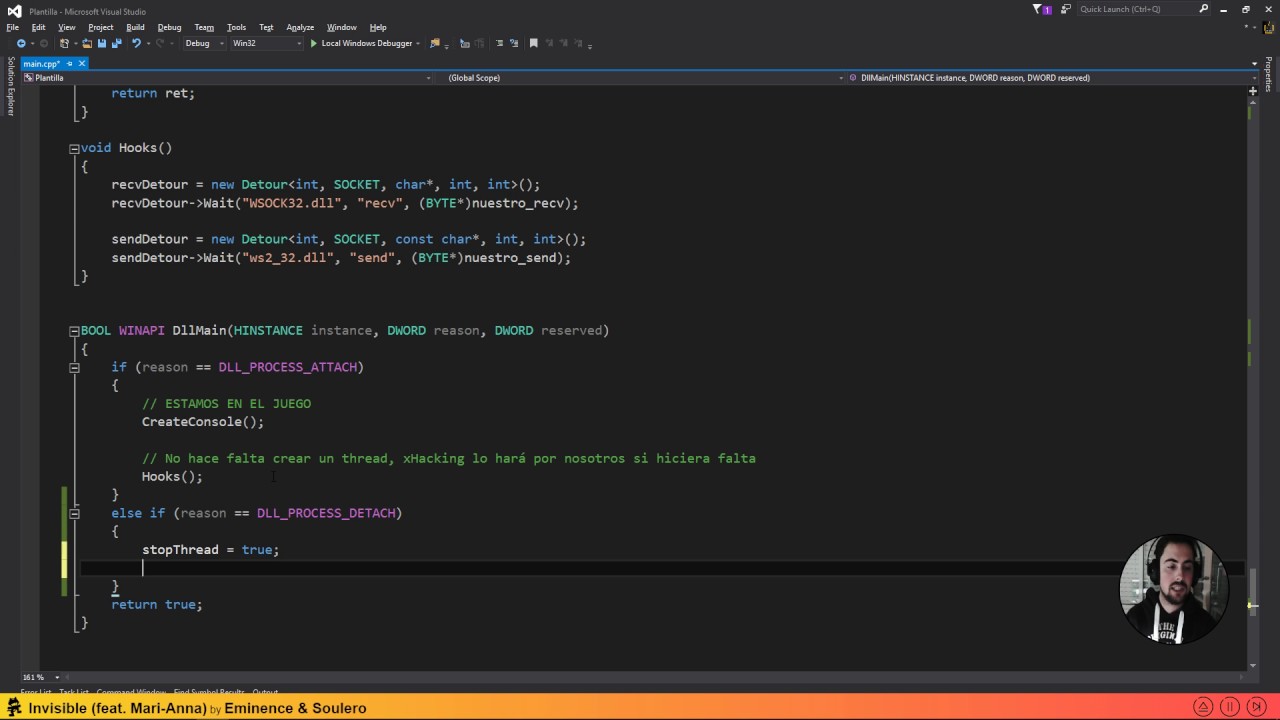Click the Open File folder icon
This screenshot has height=720, width=1280.
coord(87,43)
